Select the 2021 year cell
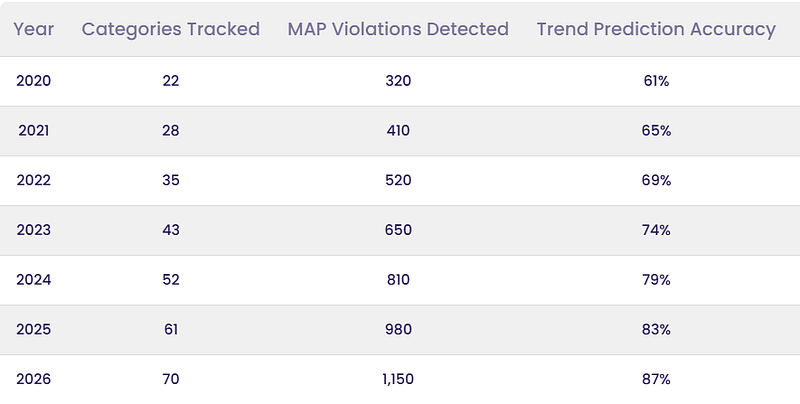The height and width of the screenshot is (404, 800). 34,131
